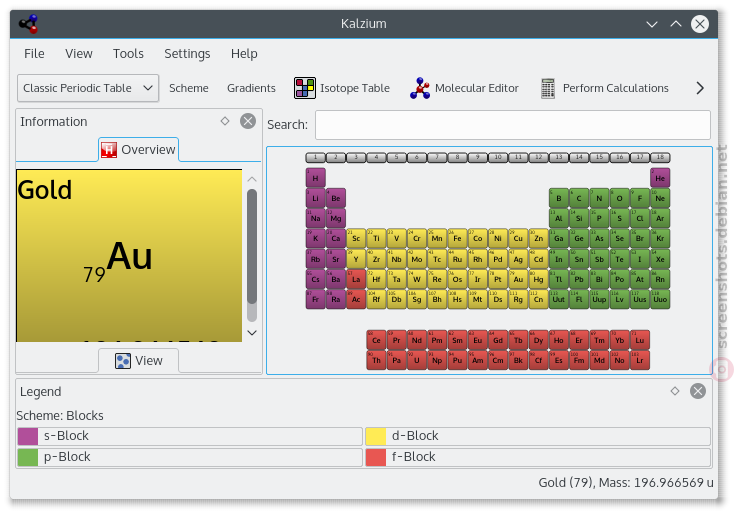Viewport: 734px width, 515px height.
Task: Select the Helium (He) element tile
Action: [x=660, y=178]
